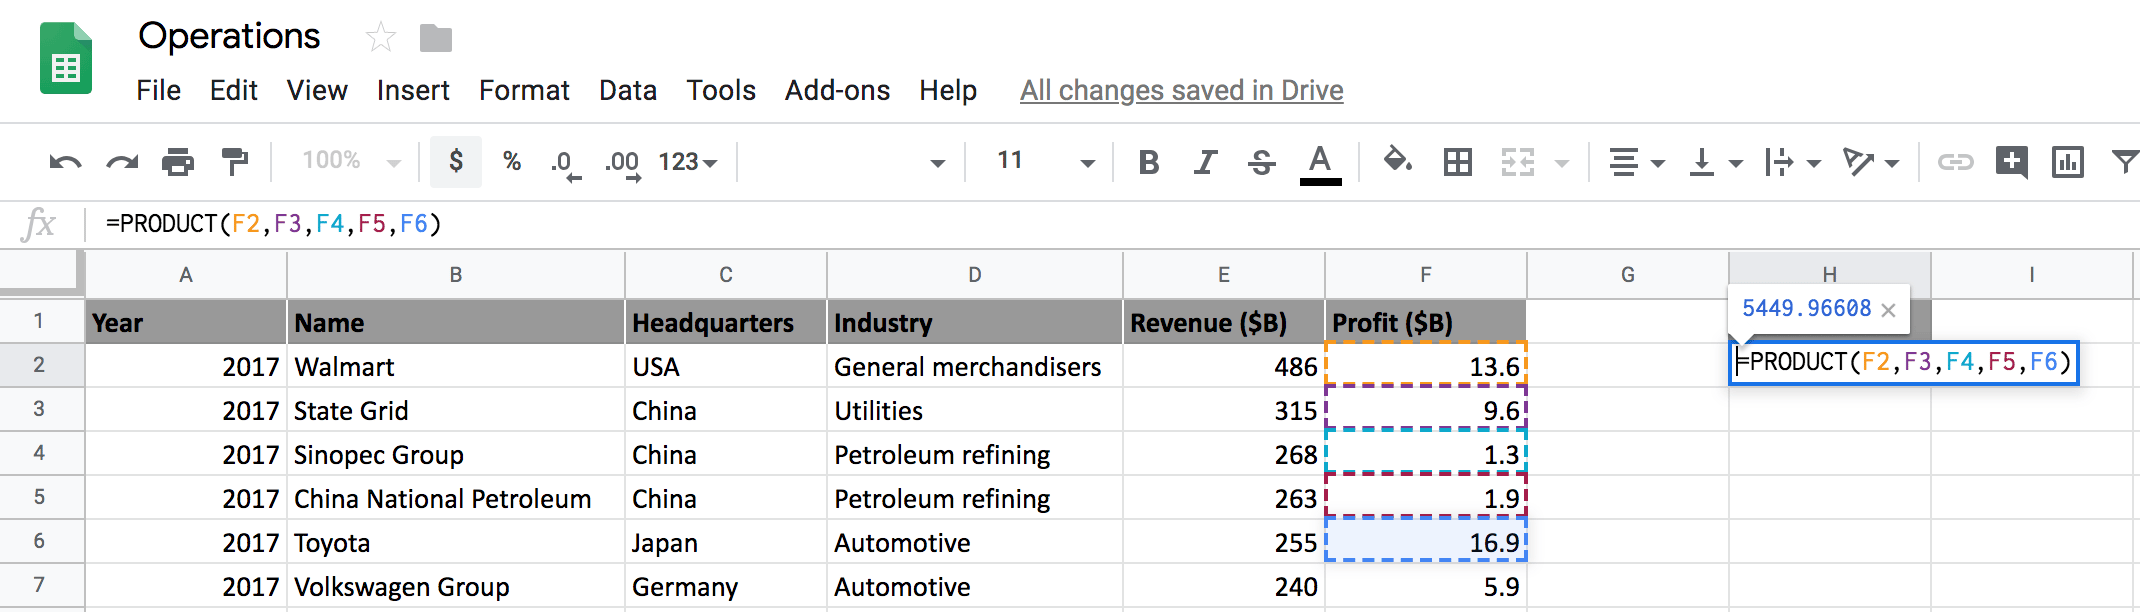The width and height of the screenshot is (2140, 612).
Task: Click All changes saved in Drive link
Action: coord(1182,90)
